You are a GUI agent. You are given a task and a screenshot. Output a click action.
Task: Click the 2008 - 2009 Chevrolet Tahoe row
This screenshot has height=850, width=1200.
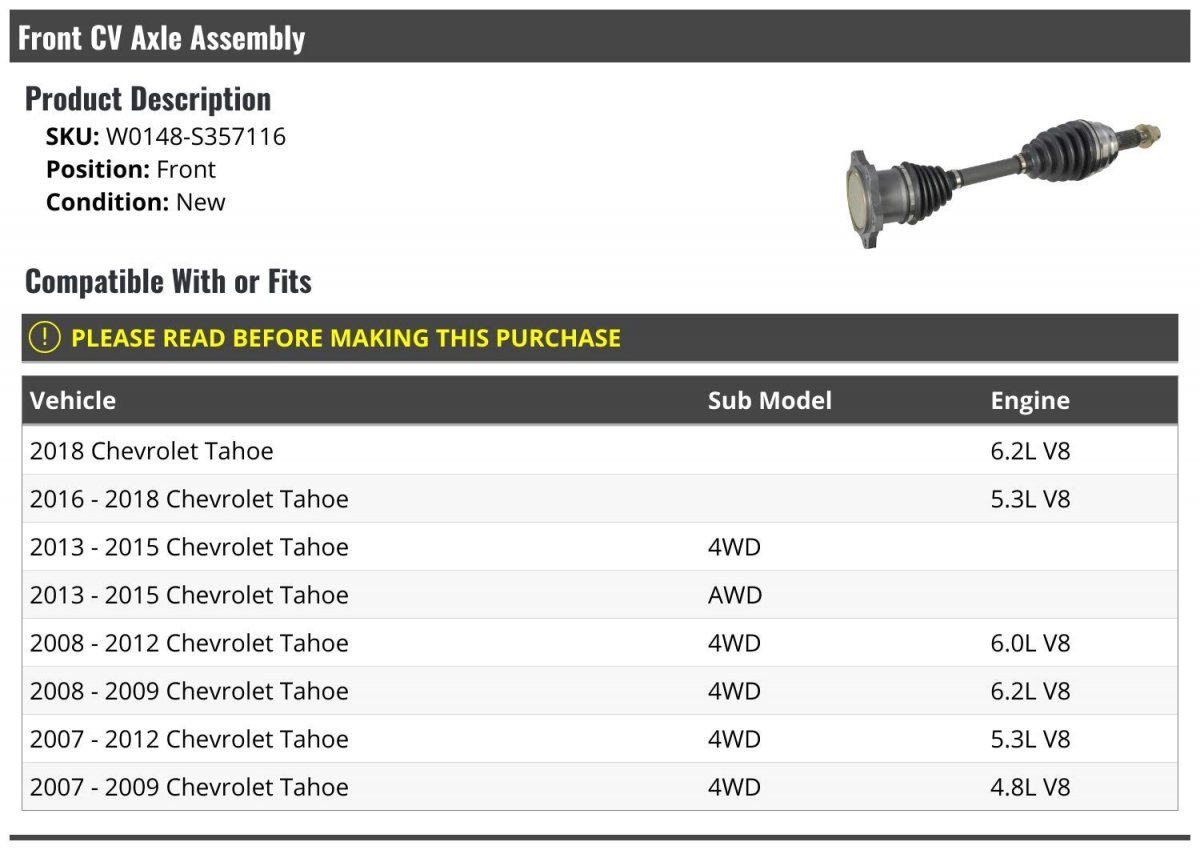click(600, 691)
